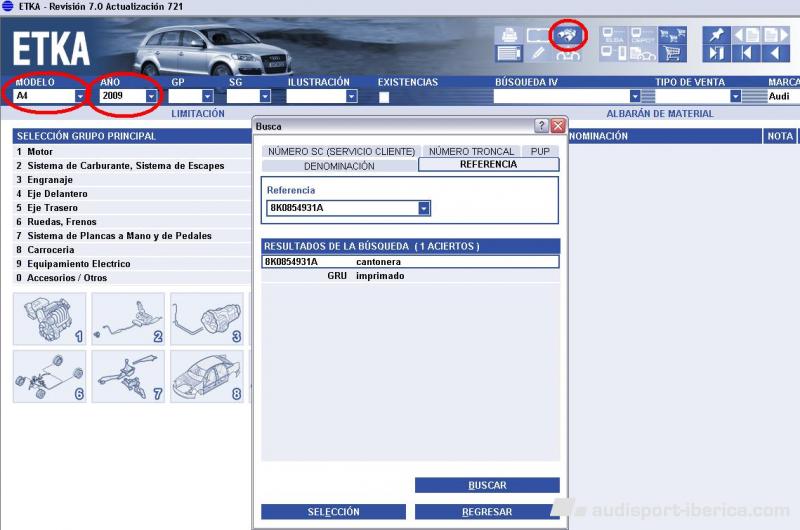800x530 pixels.
Task: Select main group 5 Eje Trasero
Action: tap(132, 208)
